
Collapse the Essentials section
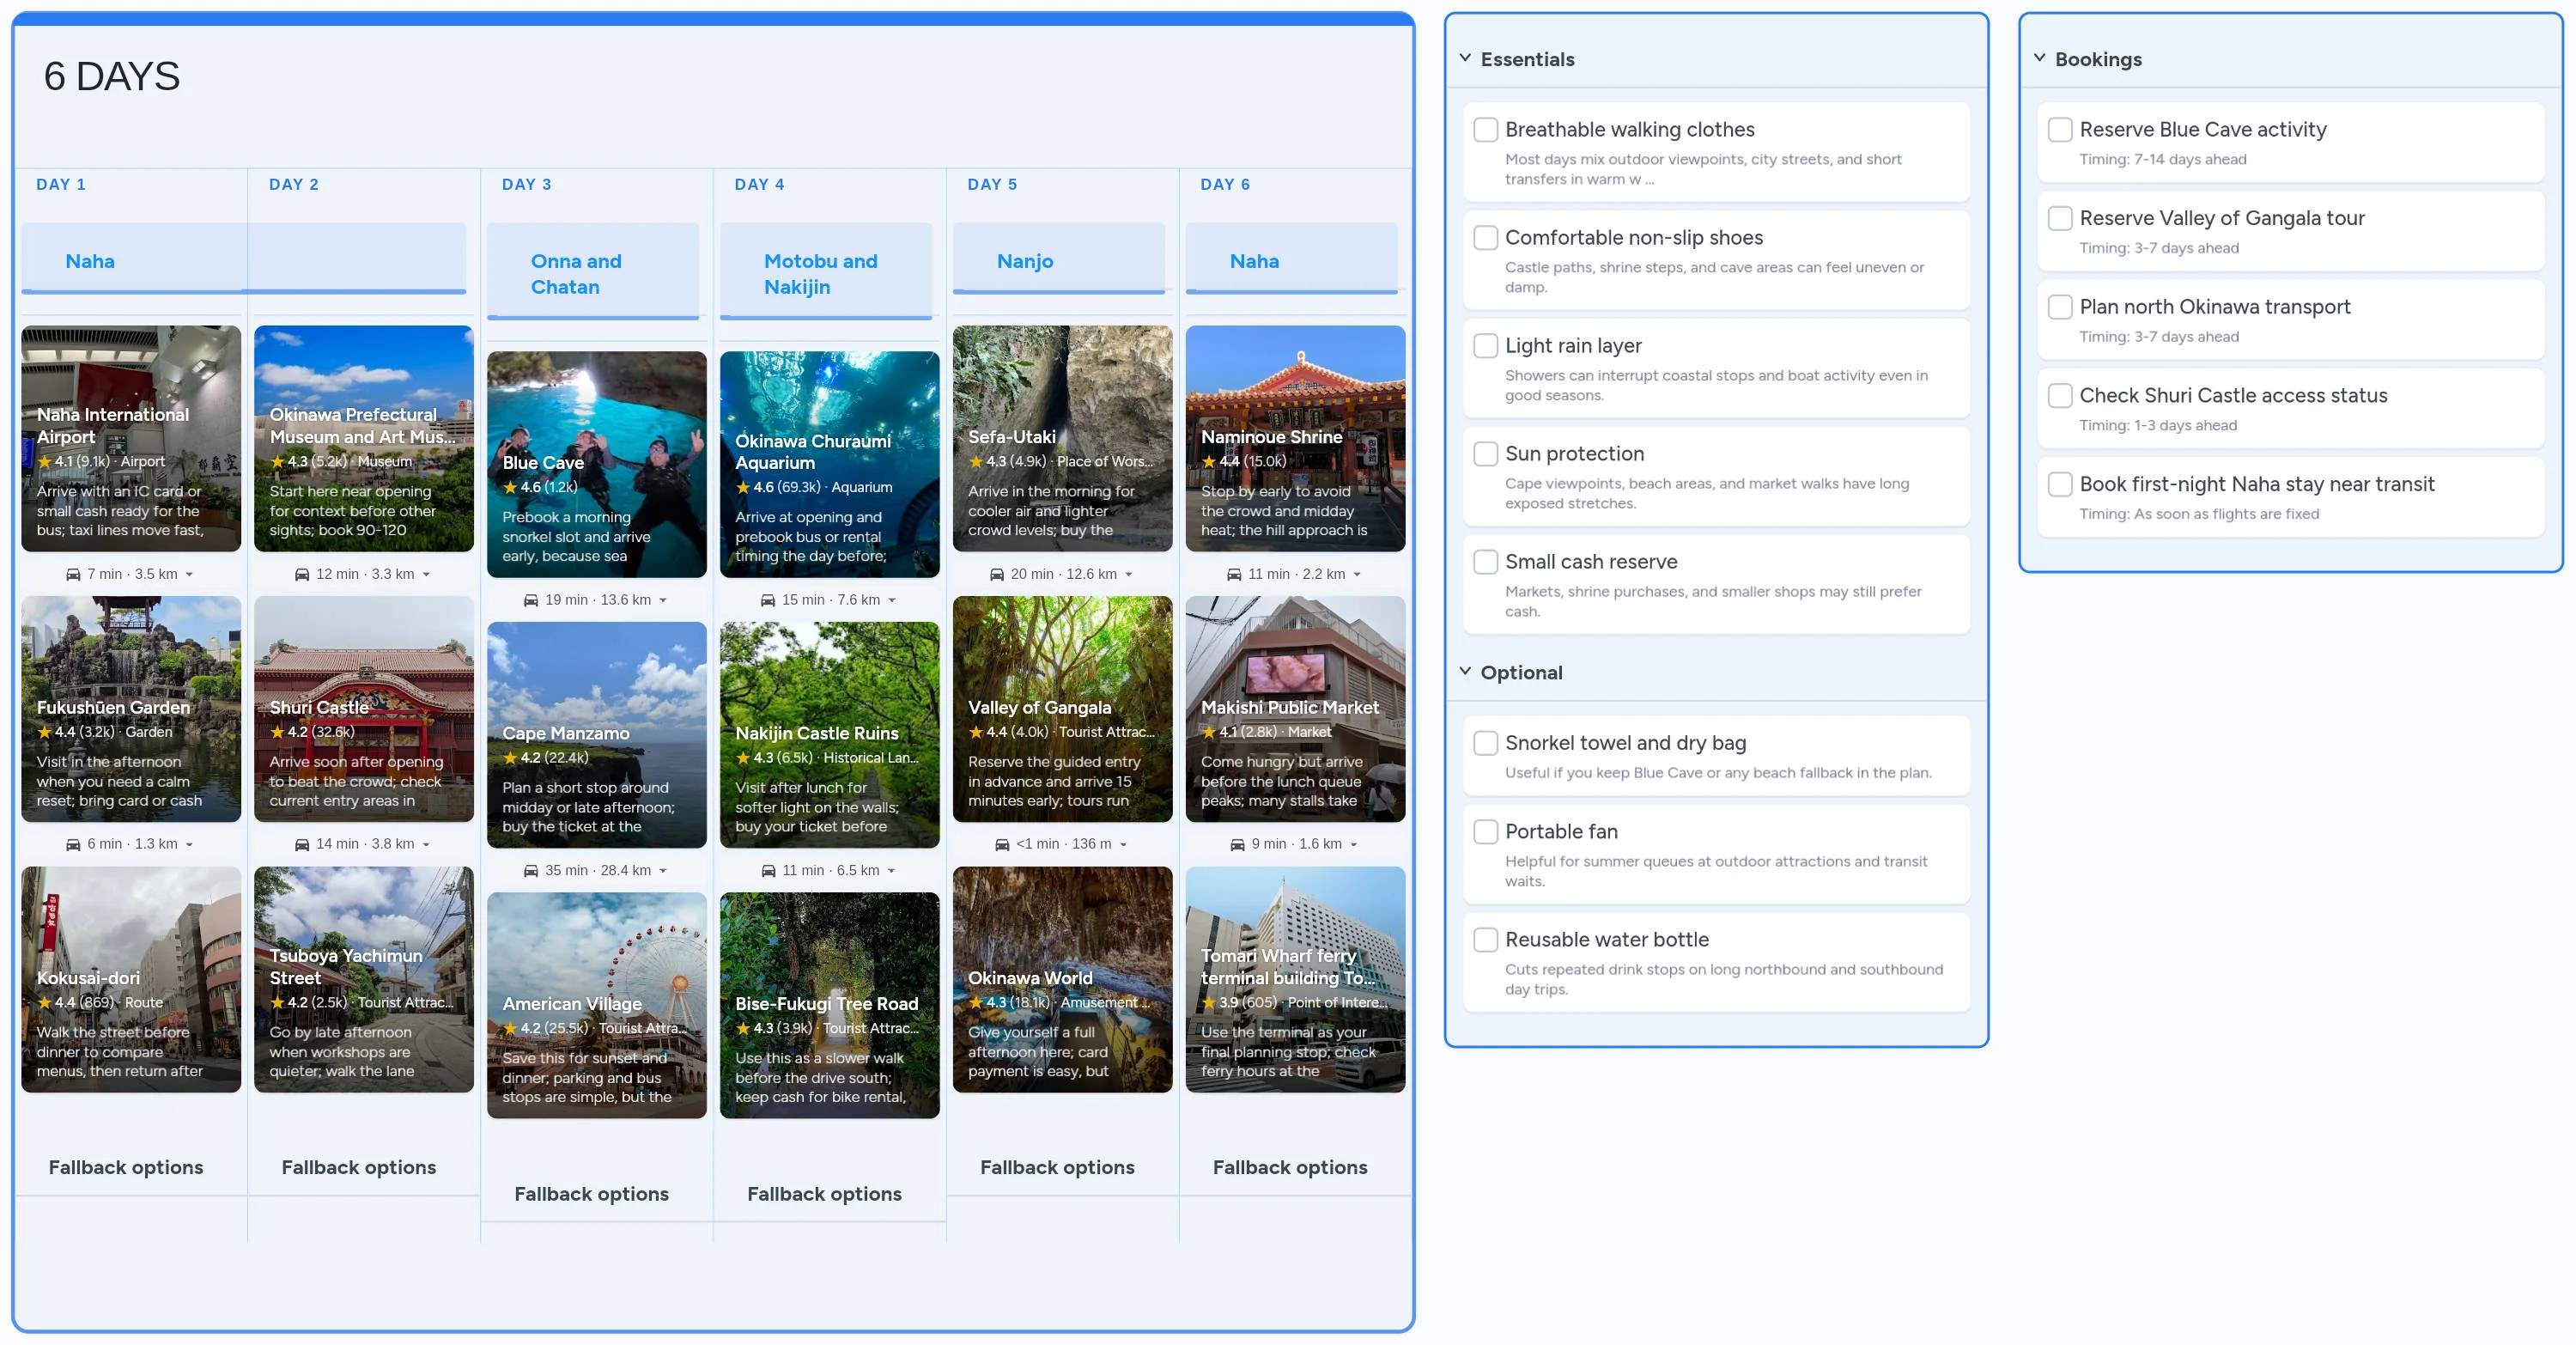tap(1465, 58)
